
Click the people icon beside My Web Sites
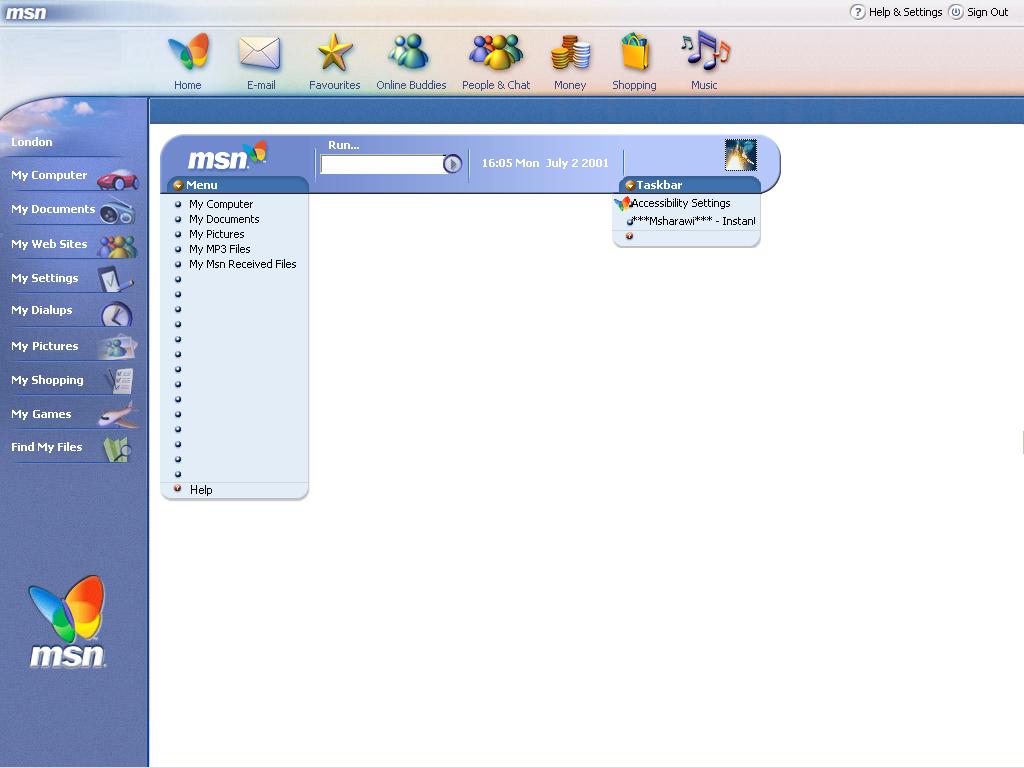coord(118,246)
